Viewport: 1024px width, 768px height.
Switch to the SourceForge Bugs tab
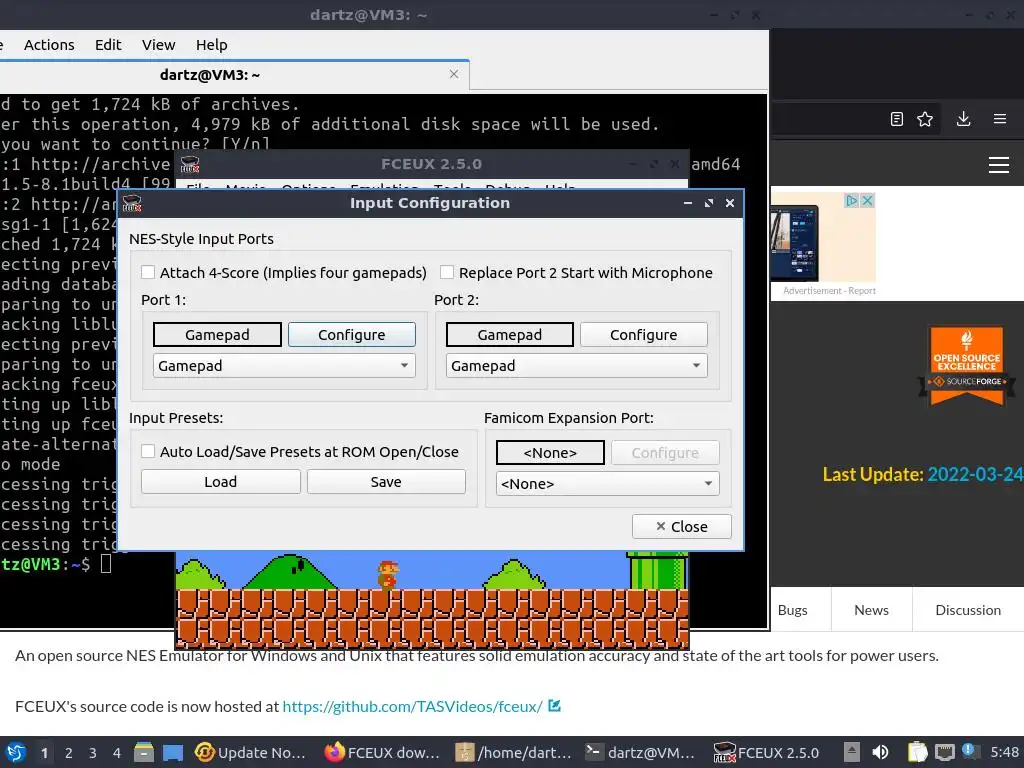(x=792, y=609)
